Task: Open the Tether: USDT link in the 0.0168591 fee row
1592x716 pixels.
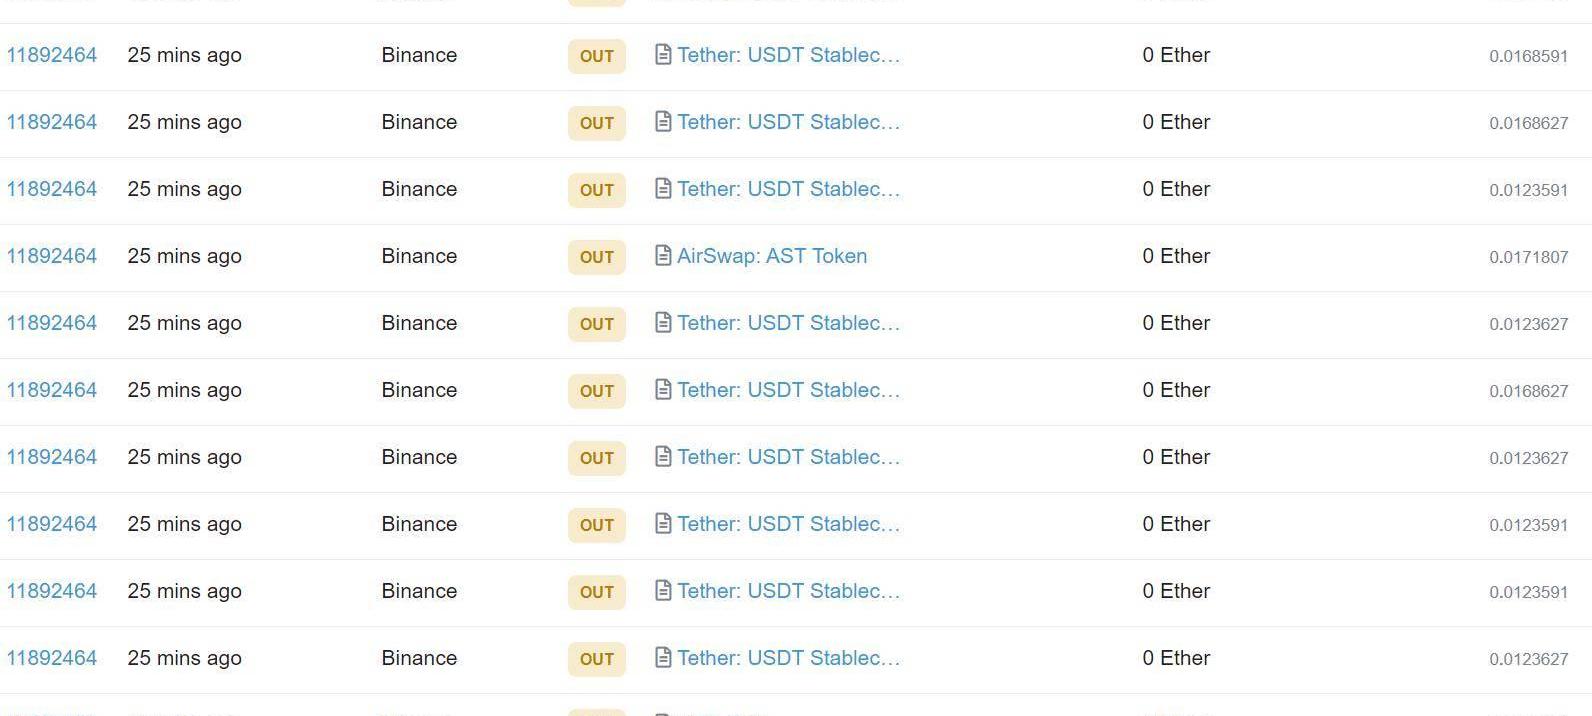Action: click(788, 55)
